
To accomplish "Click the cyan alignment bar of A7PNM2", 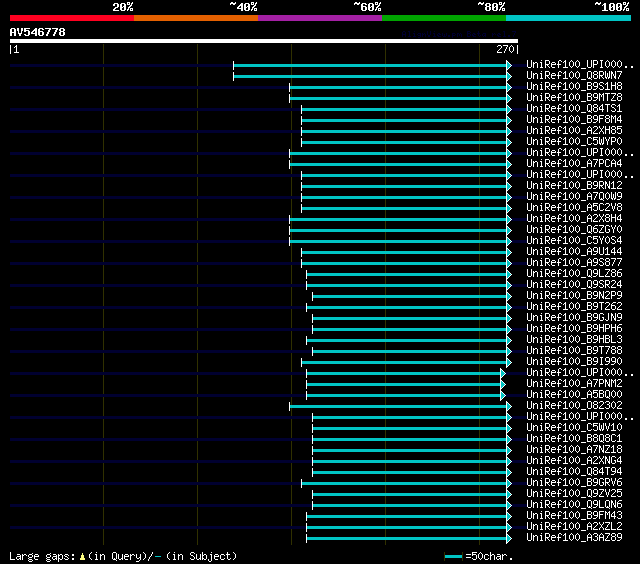I will 404,384.
